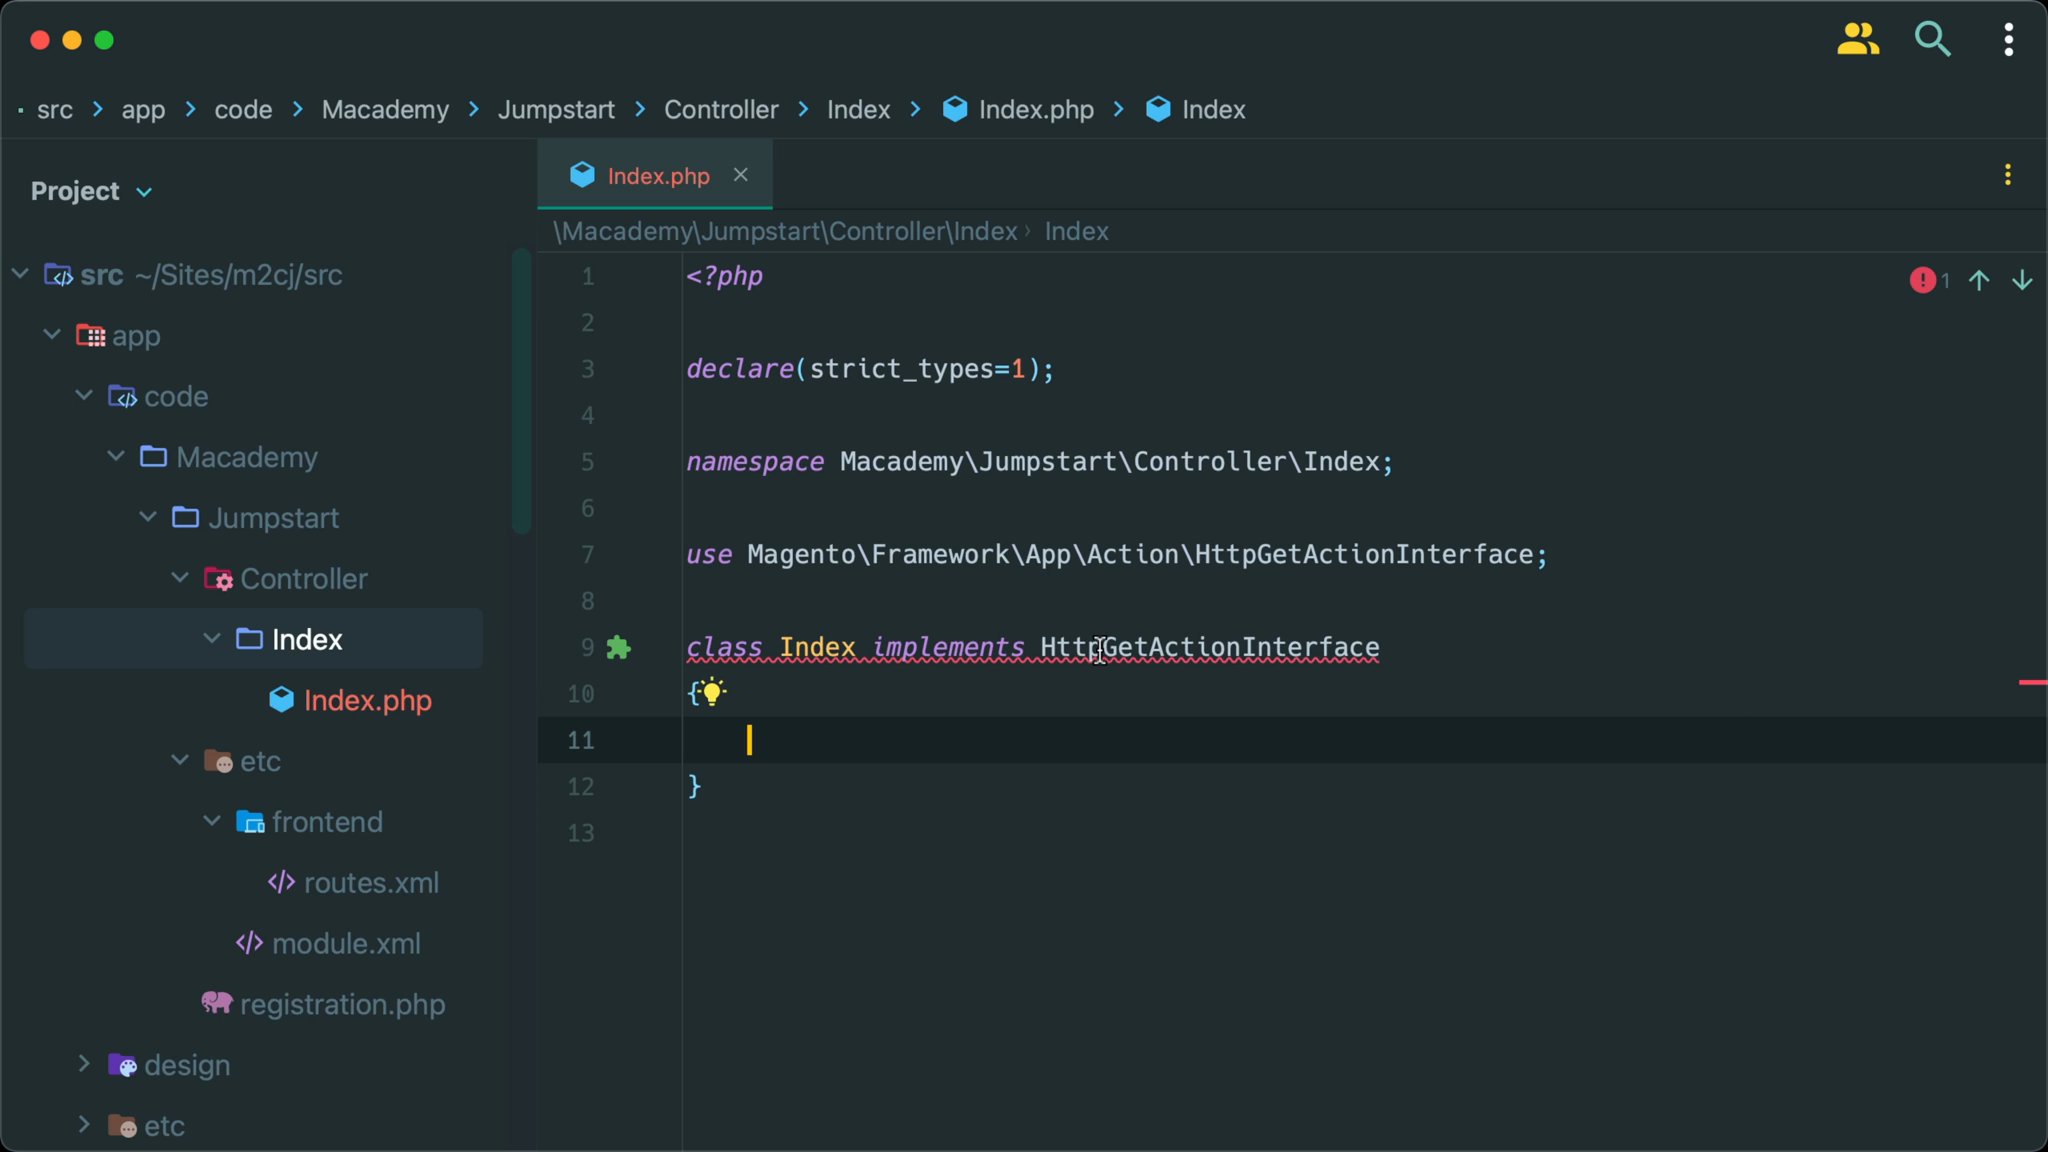
Task: Open editor tab options via three-dot icon
Action: (x=2008, y=174)
